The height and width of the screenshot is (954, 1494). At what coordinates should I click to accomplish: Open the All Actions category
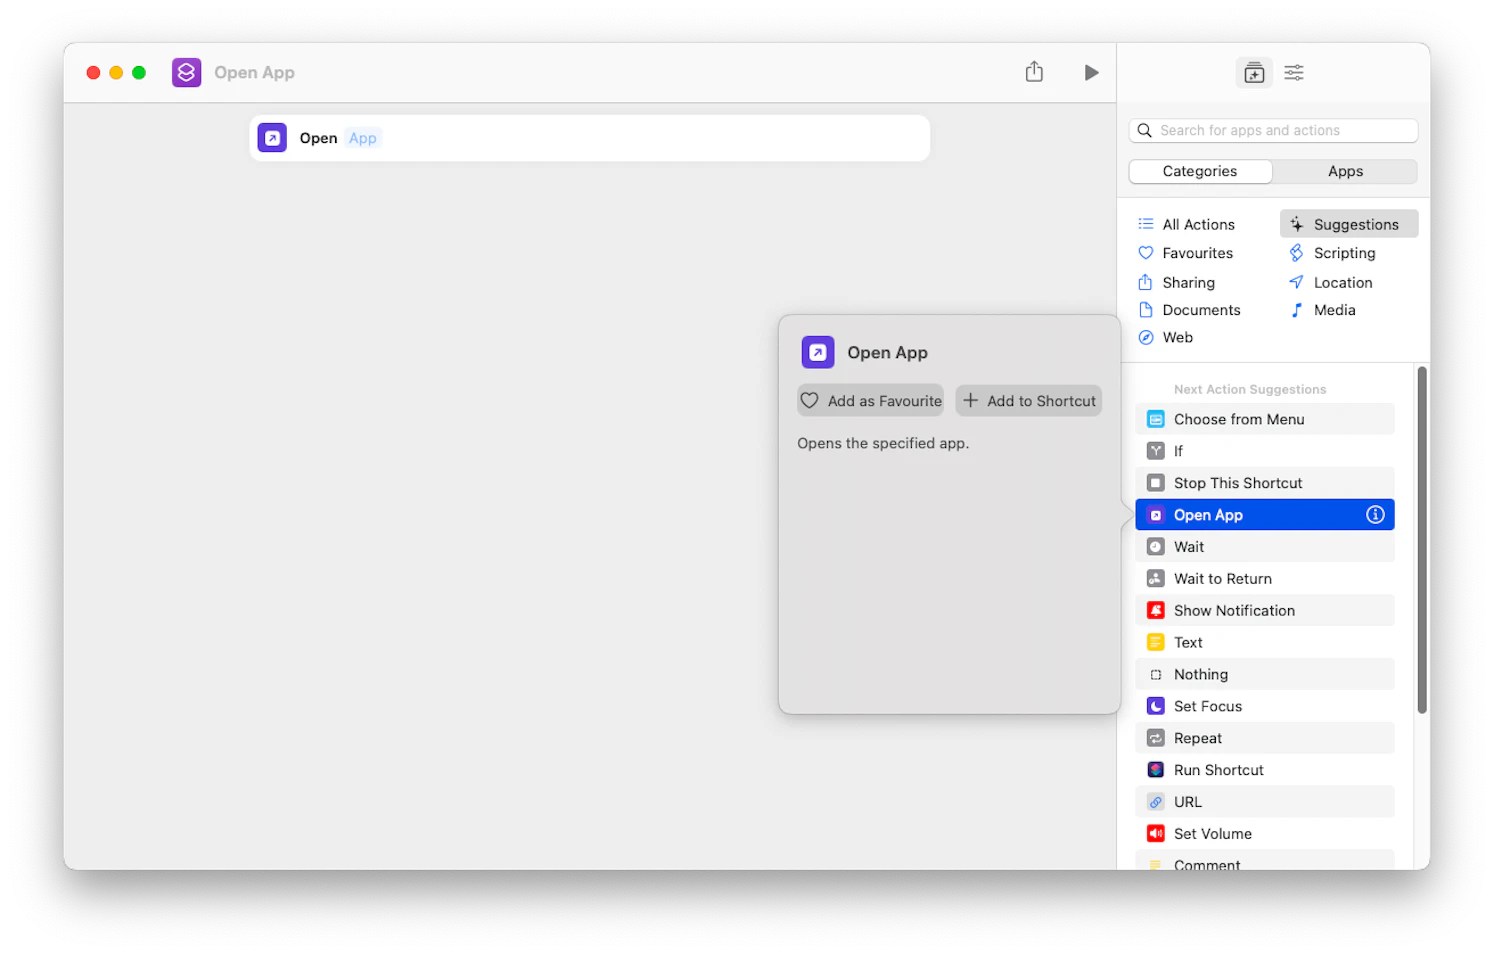(x=1198, y=224)
